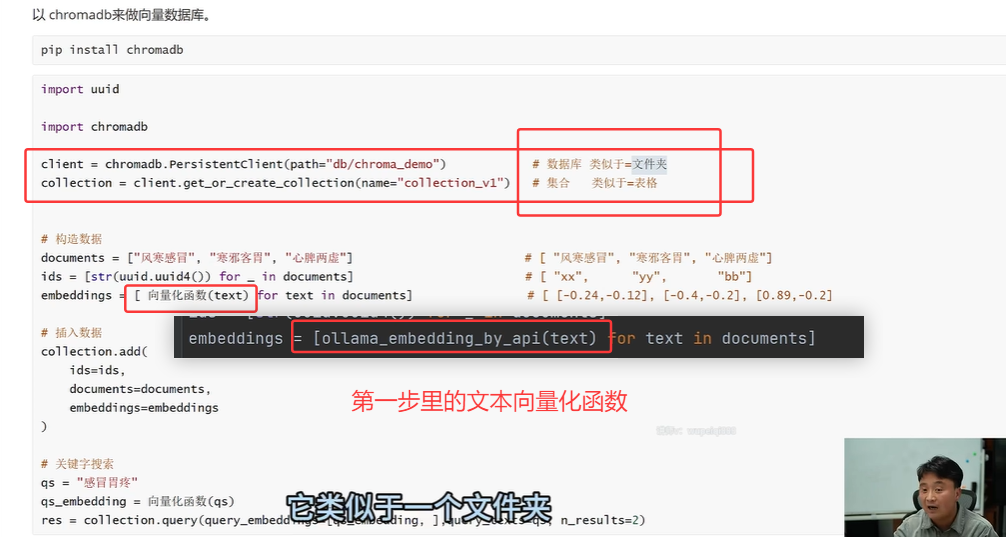Click "寒邪客胃" in the right-side comment list
Image resolution: width=1006 pixels, height=537 pixels.
pos(663,258)
